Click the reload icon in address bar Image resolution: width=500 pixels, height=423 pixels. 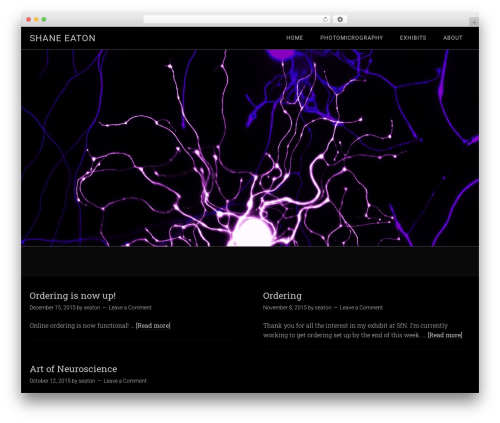tap(325, 20)
